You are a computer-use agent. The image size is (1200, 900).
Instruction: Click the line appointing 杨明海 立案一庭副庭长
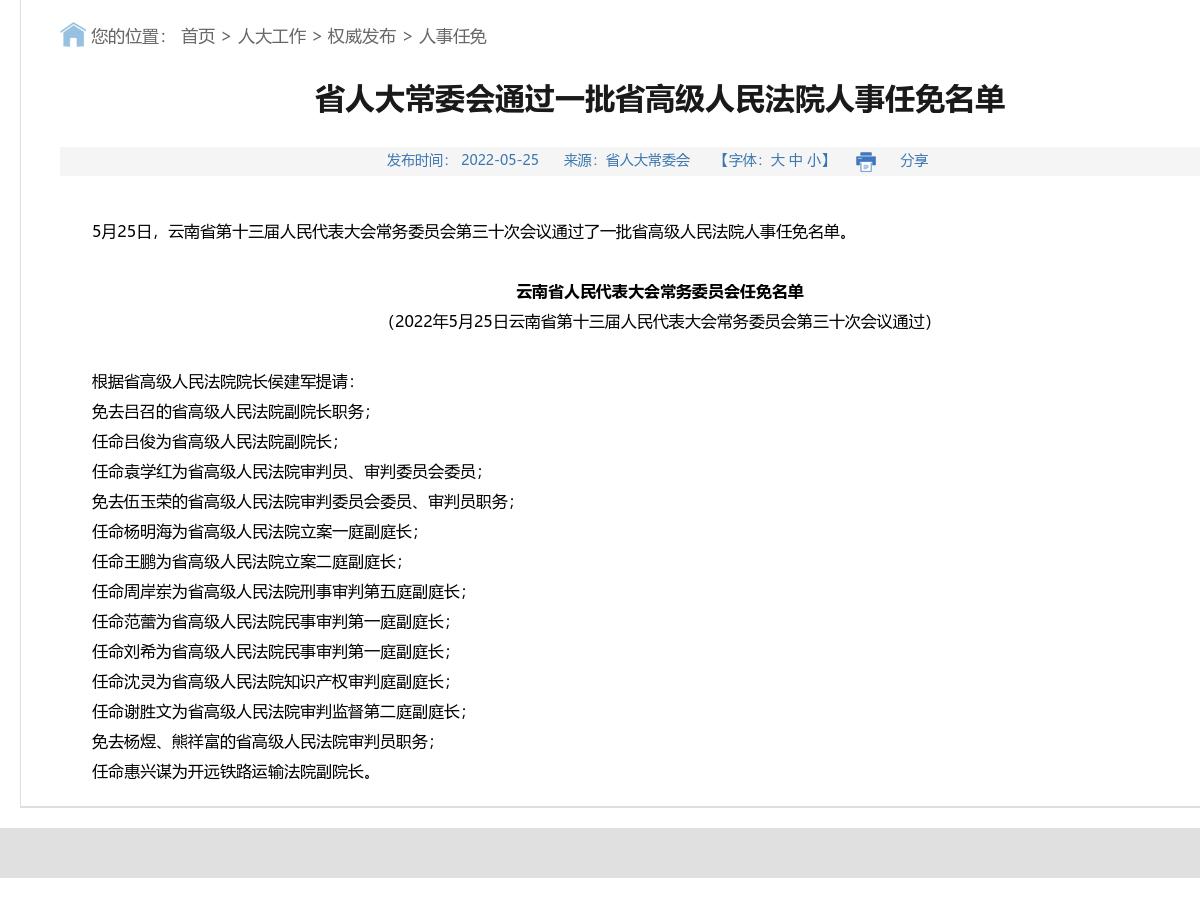[256, 532]
